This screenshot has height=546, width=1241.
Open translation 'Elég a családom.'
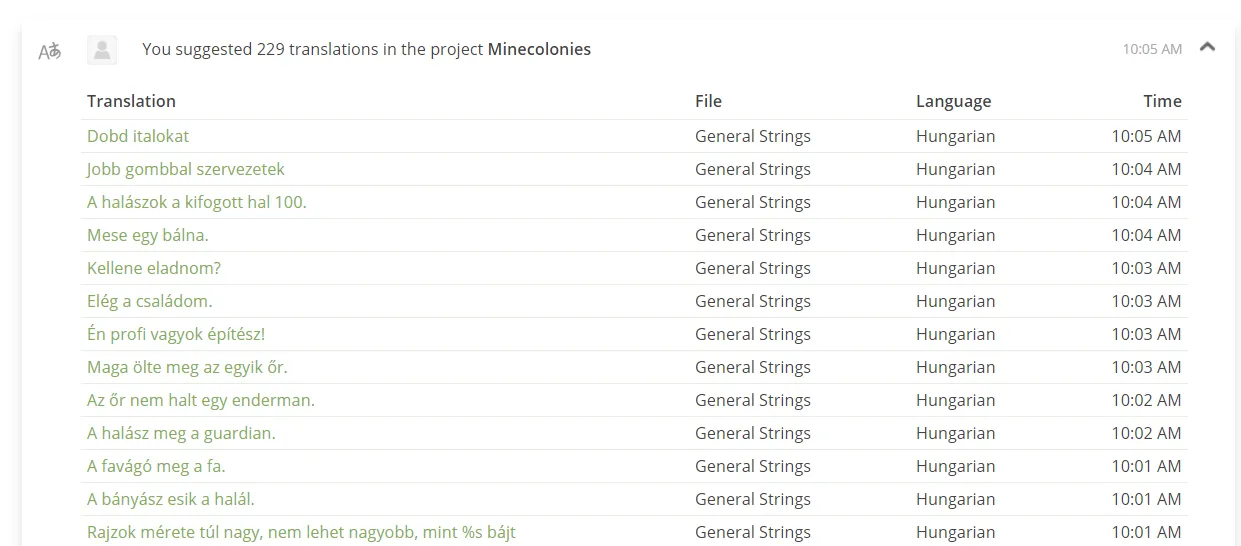coord(150,301)
